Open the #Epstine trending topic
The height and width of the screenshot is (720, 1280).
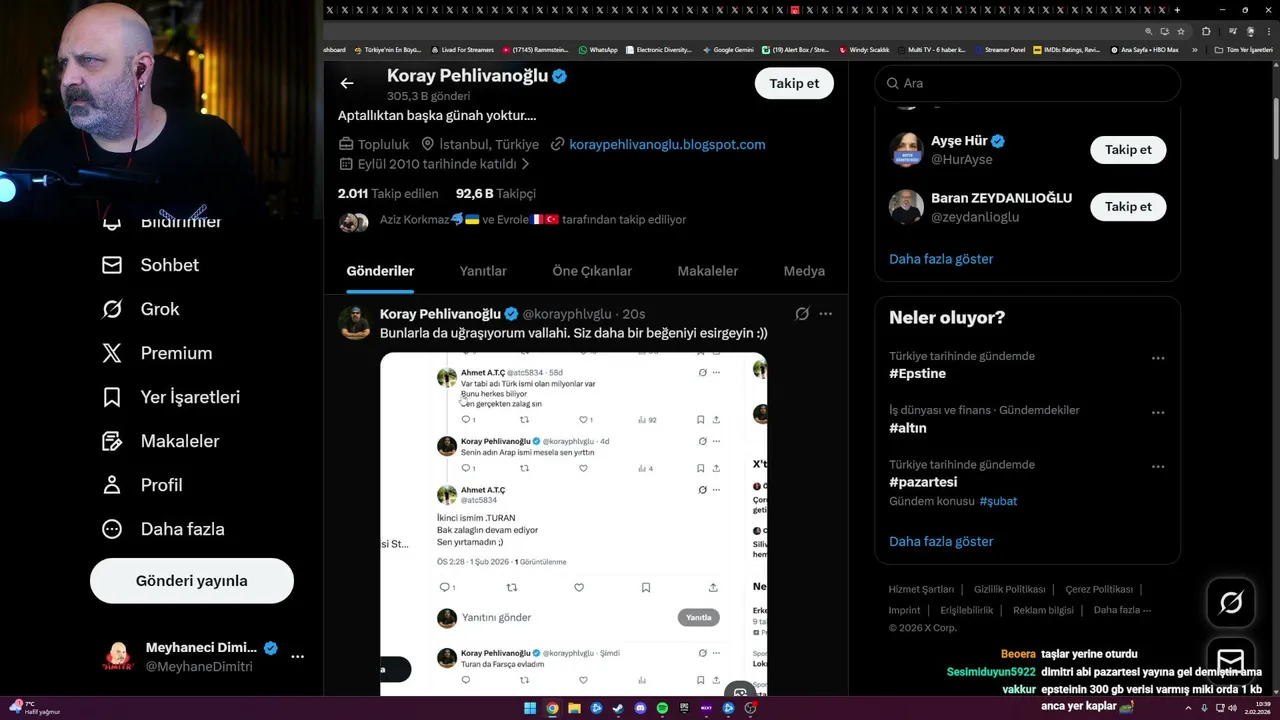point(917,374)
